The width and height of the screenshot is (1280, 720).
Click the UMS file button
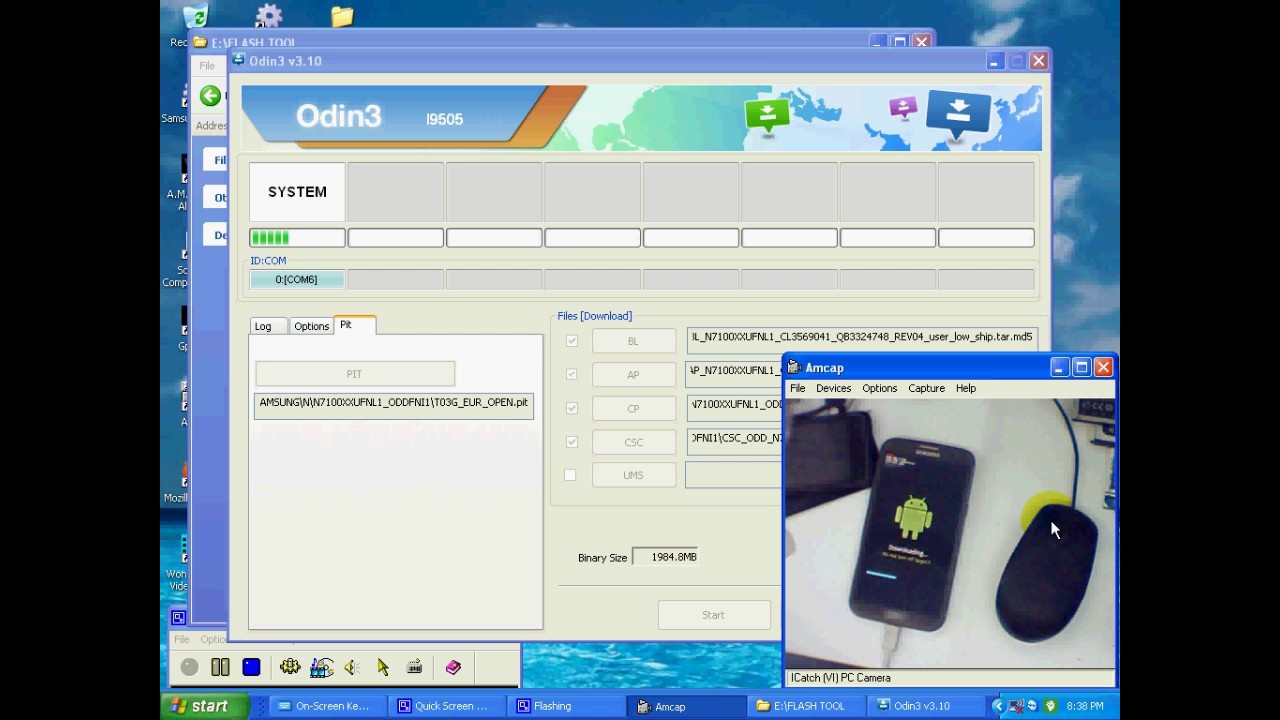pos(633,475)
